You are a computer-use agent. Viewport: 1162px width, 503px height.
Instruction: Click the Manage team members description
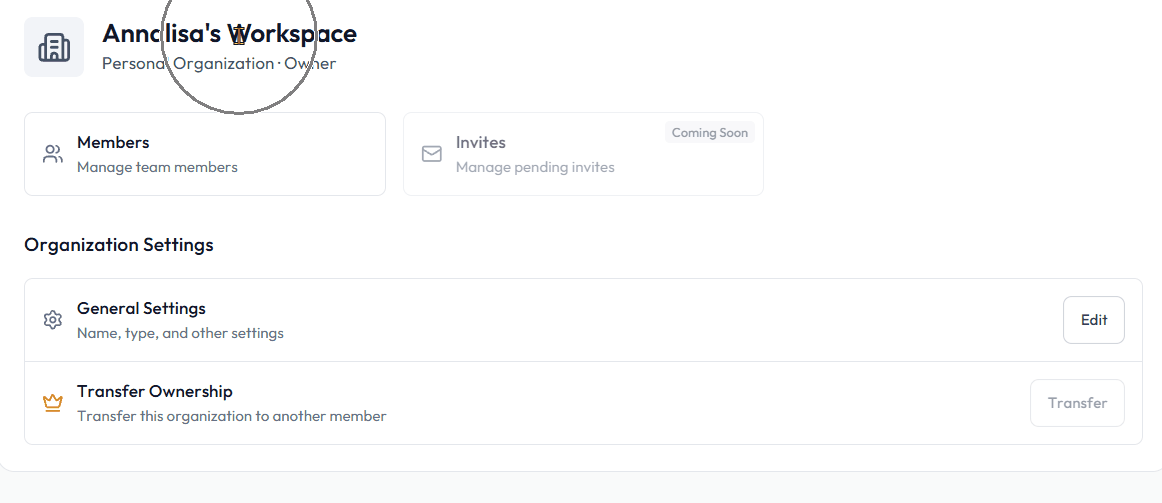[157, 167]
